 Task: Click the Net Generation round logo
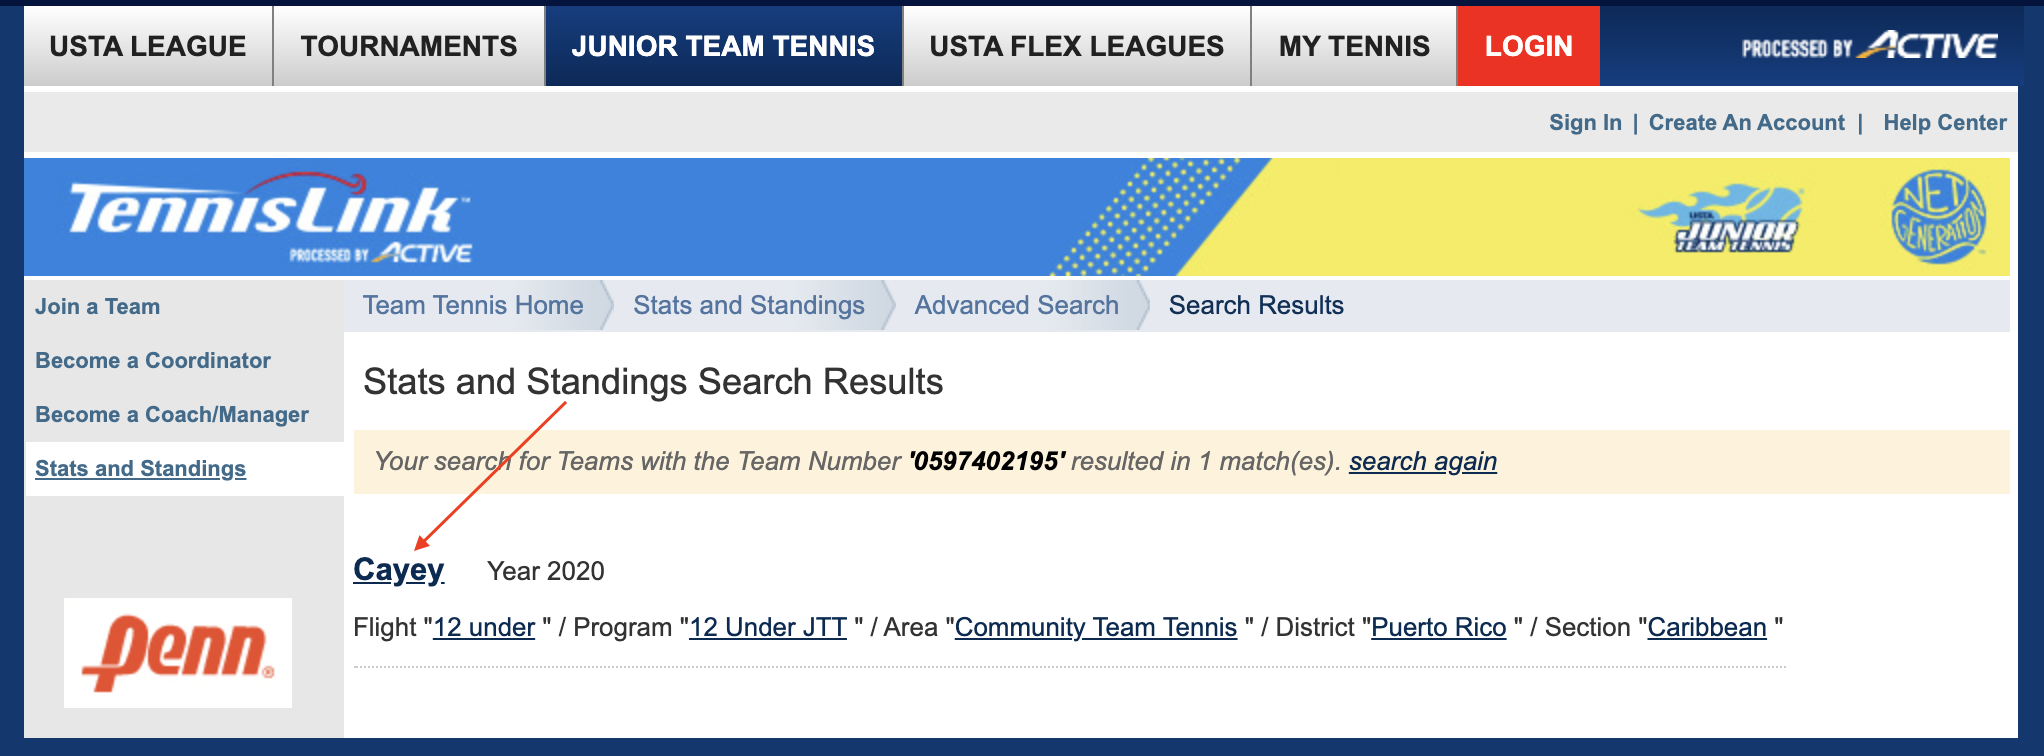[x=1938, y=217]
